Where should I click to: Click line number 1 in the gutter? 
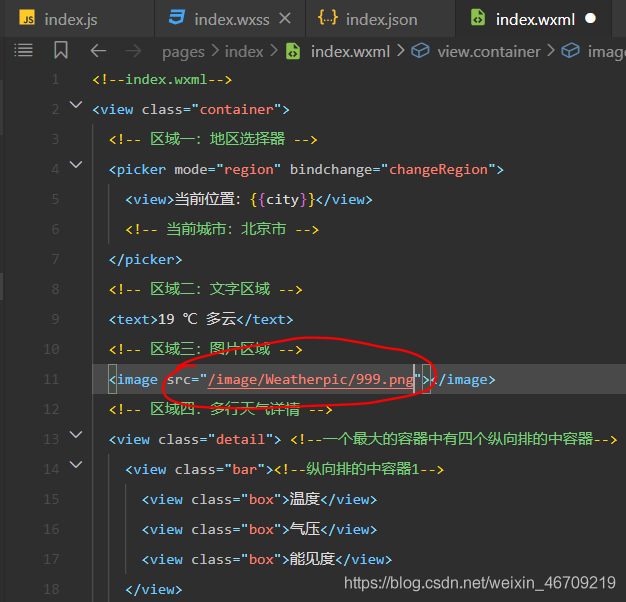click(x=55, y=79)
